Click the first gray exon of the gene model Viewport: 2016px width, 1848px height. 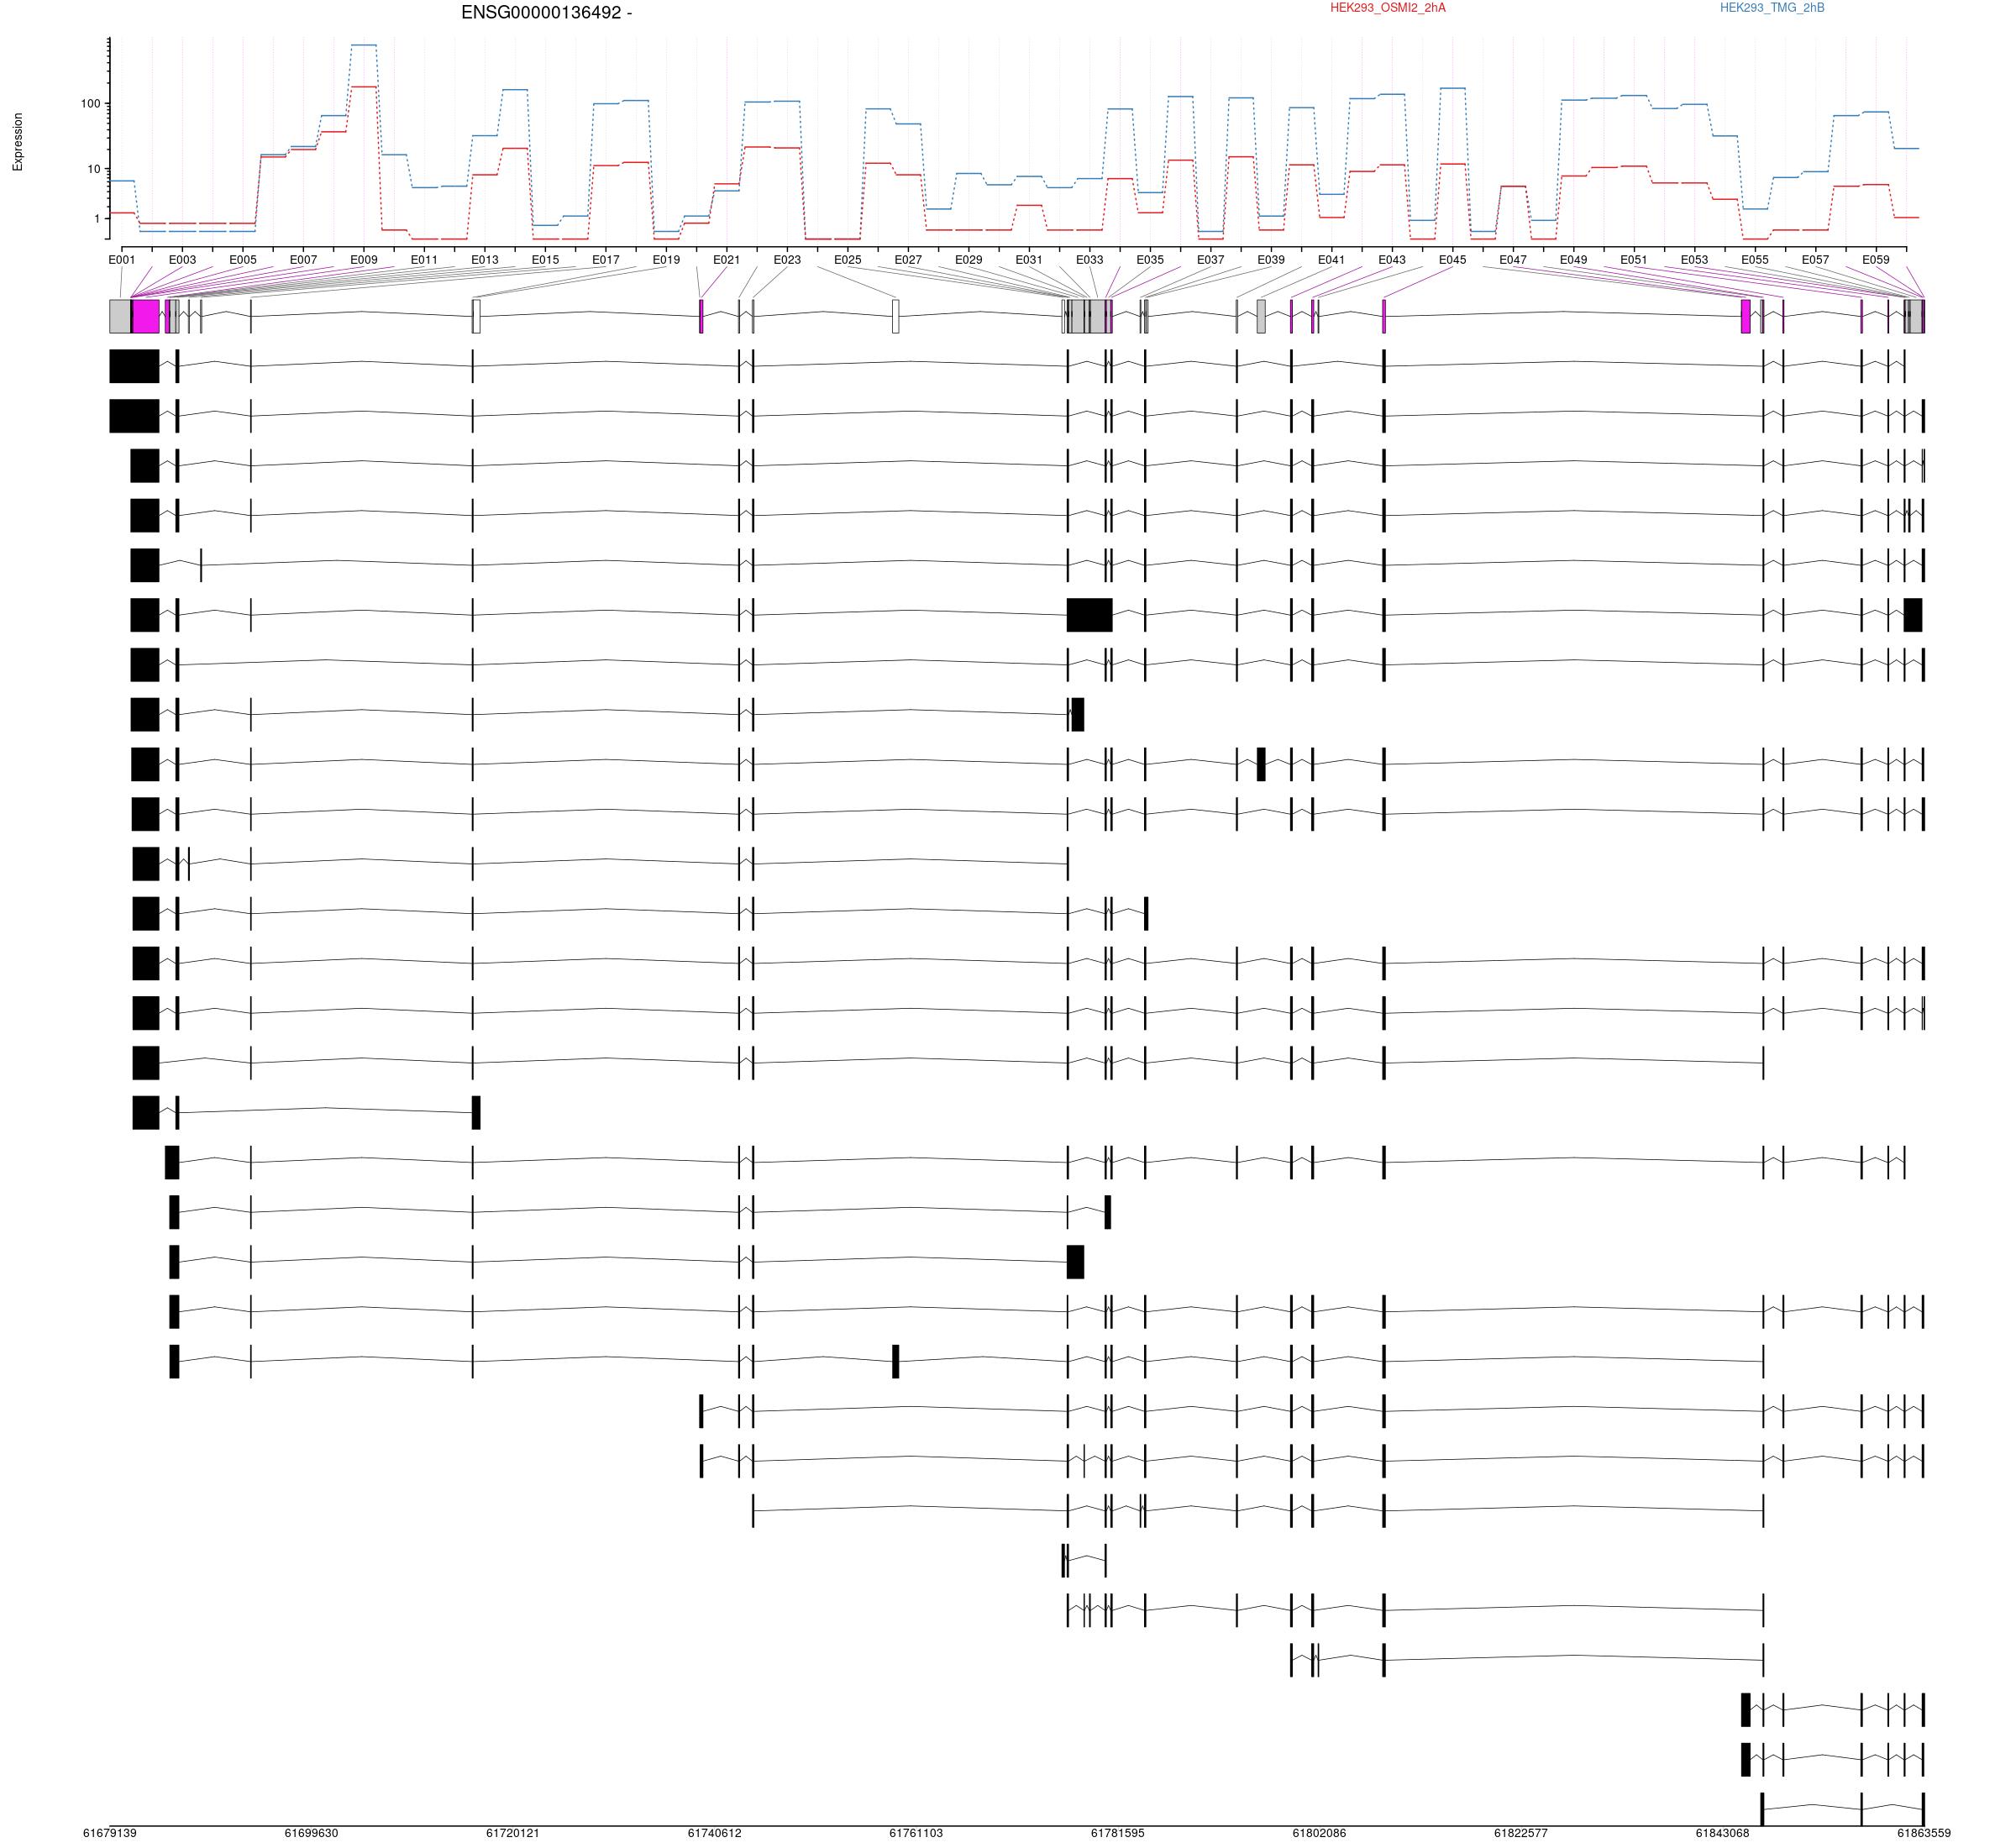(x=120, y=316)
